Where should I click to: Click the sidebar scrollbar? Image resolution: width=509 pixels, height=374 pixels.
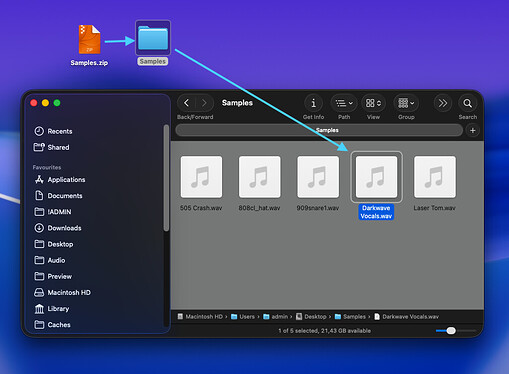pos(166,178)
